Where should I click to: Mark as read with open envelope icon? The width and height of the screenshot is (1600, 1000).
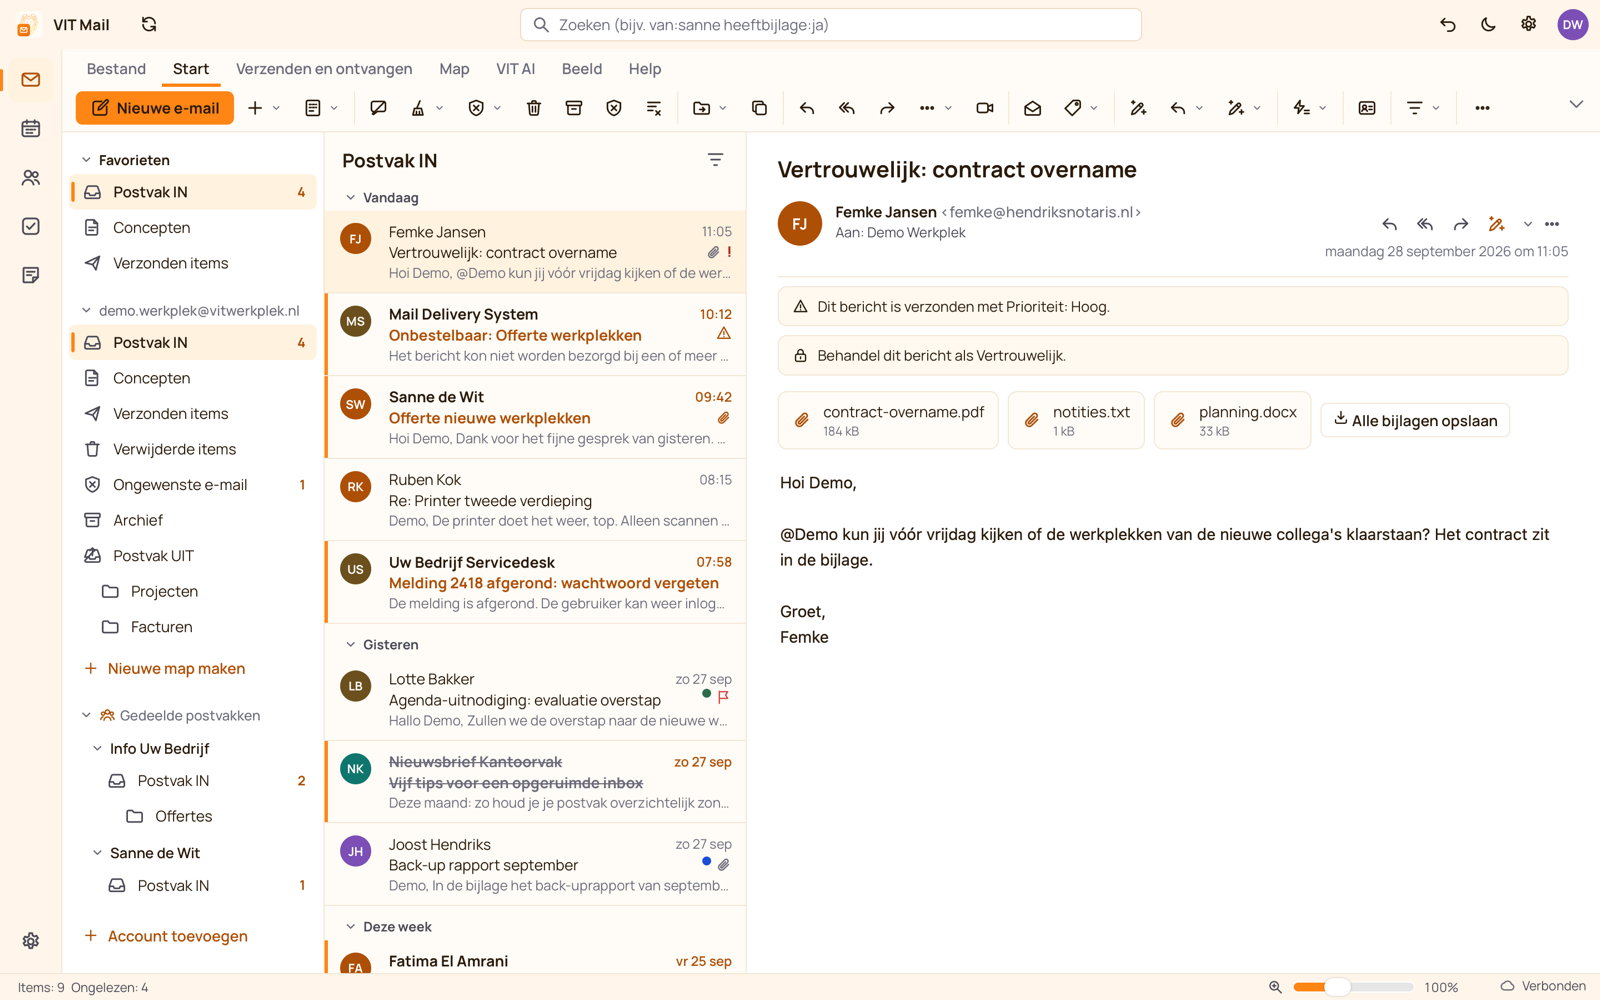tap(1033, 108)
